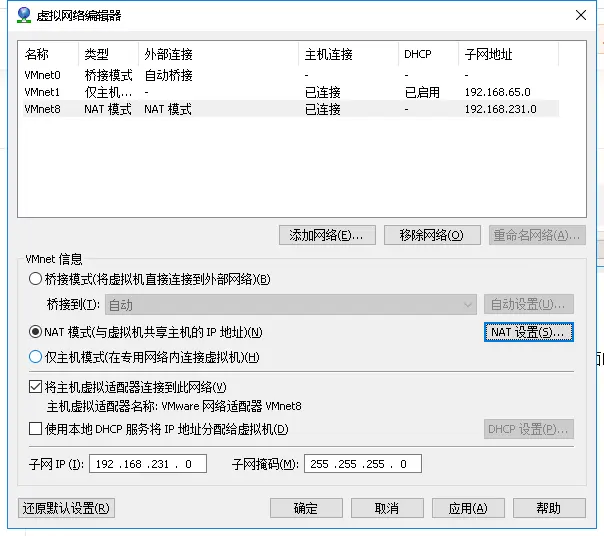Click the Virtual Network Editor globe icon

pos(24,15)
